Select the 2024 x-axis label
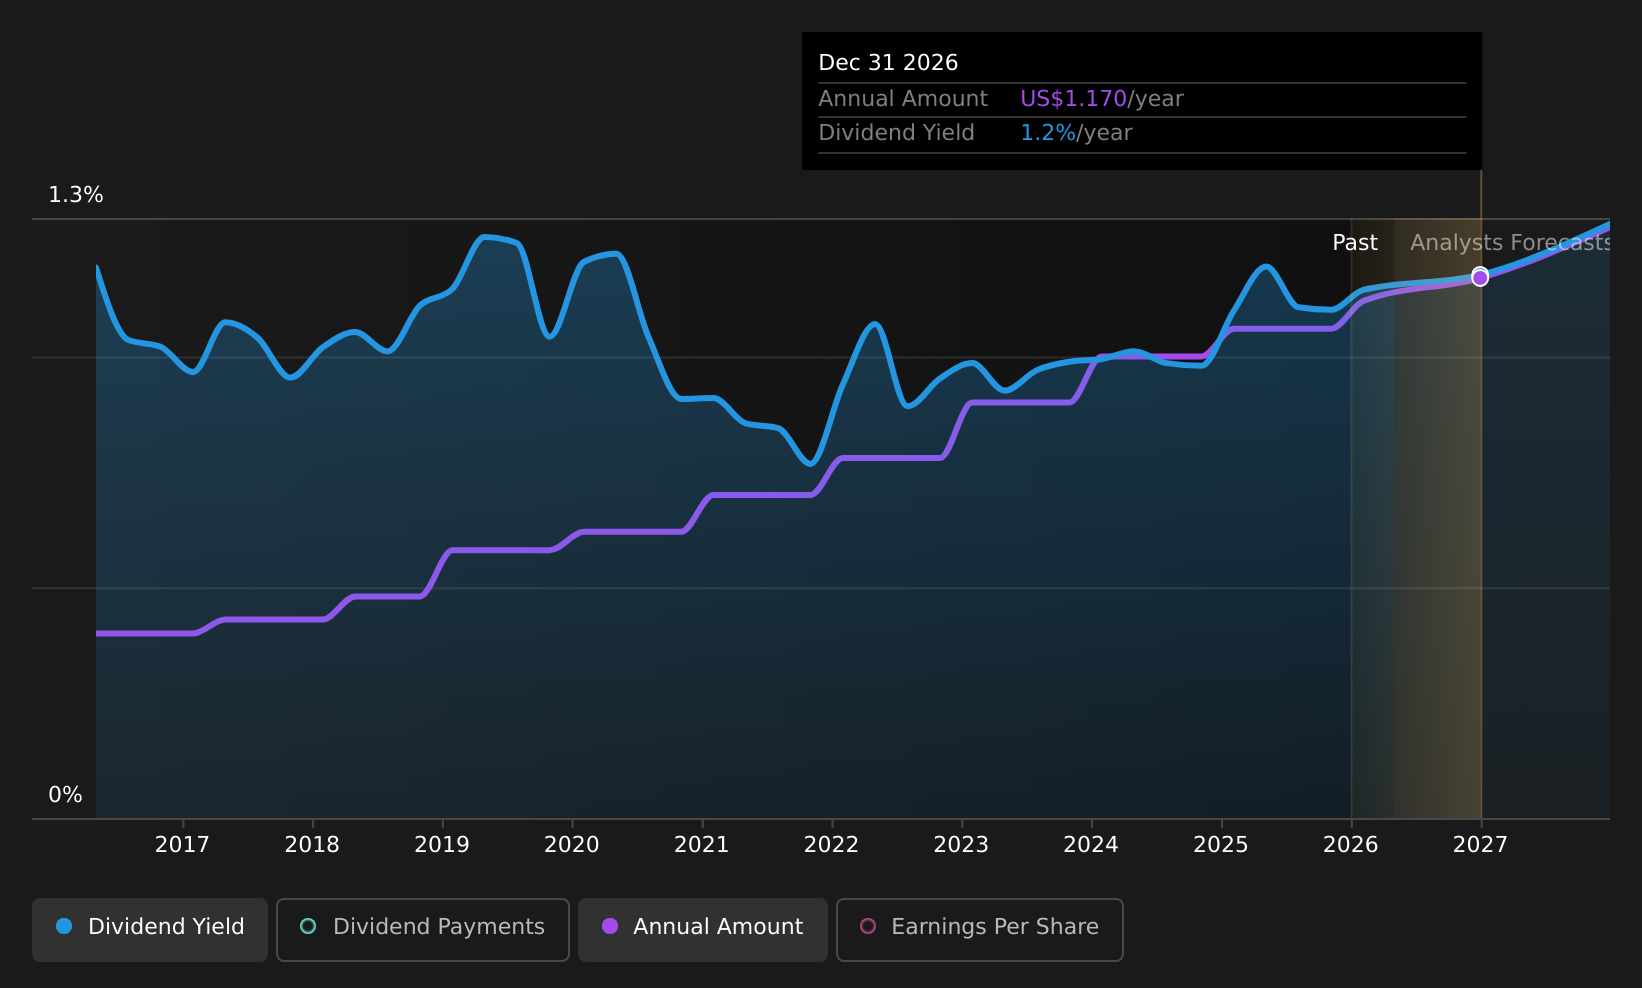 [1091, 845]
